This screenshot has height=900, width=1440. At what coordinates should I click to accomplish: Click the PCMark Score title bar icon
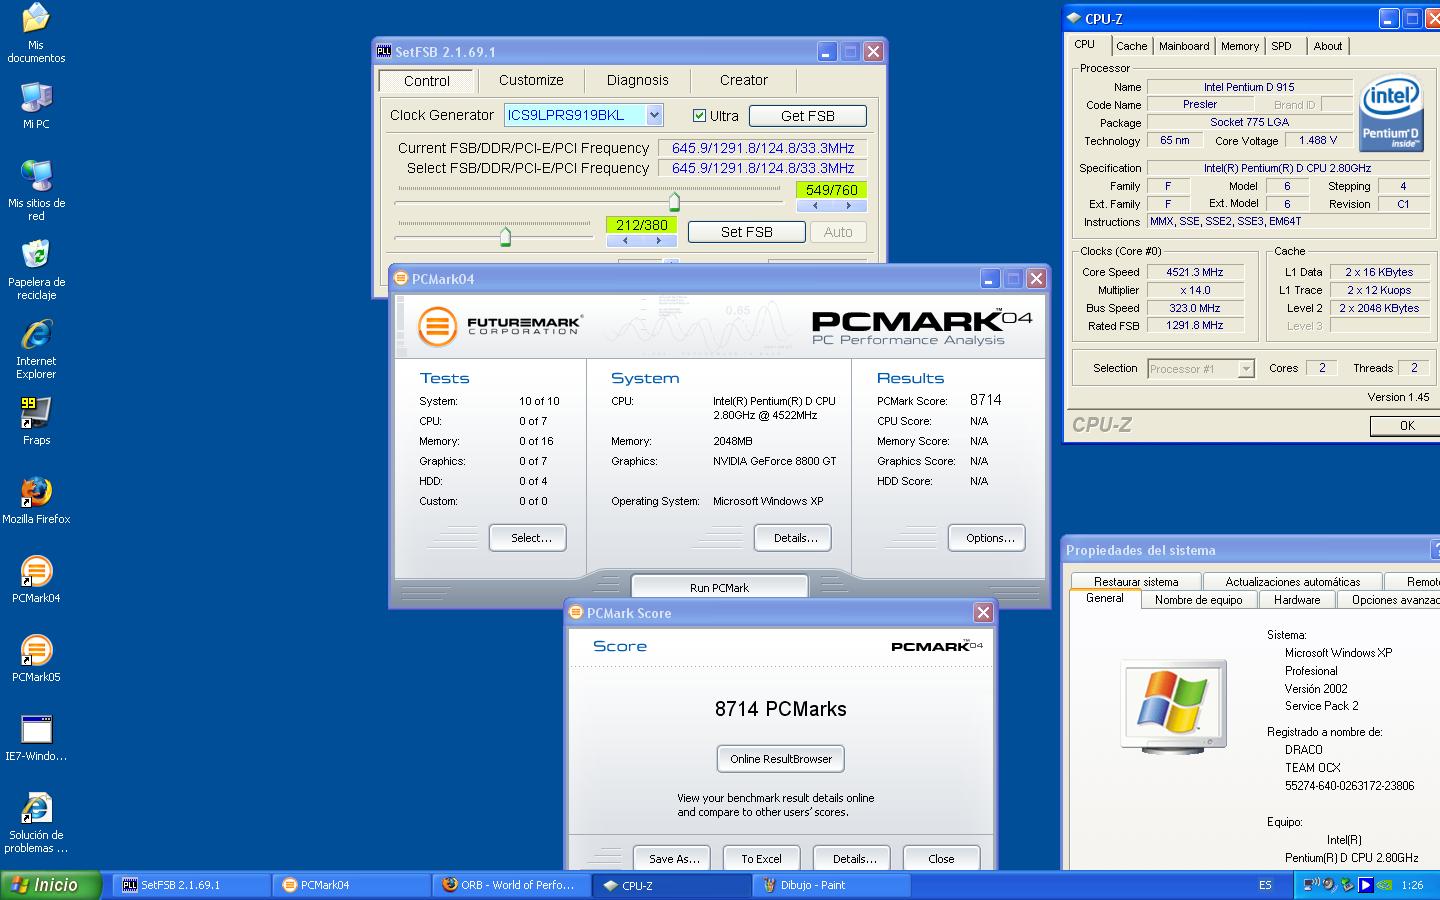pyautogui.click(x=576, y=613)
